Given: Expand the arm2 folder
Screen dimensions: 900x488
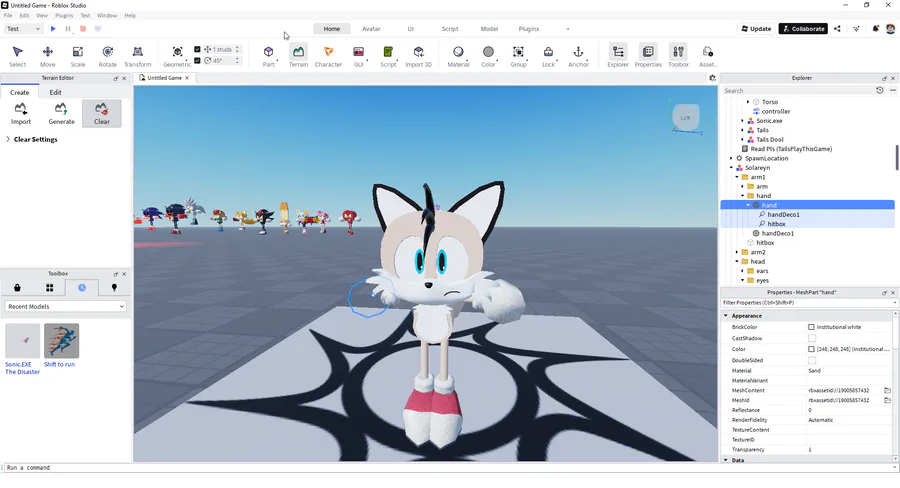Looking at the screenshot, I should click(737, 252).
